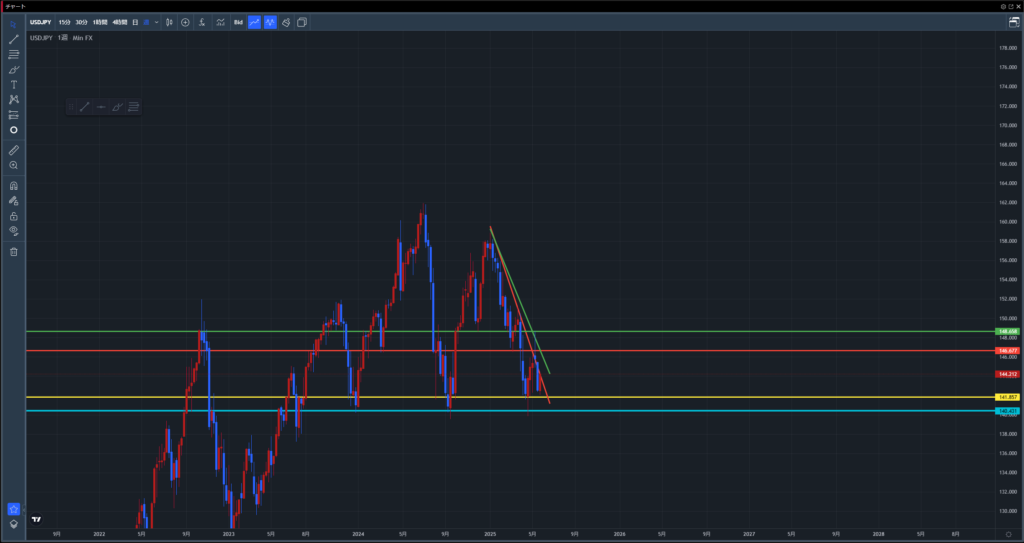
Task: Click the cyan 140.431 price label
Action: [x=1008, y=410]
